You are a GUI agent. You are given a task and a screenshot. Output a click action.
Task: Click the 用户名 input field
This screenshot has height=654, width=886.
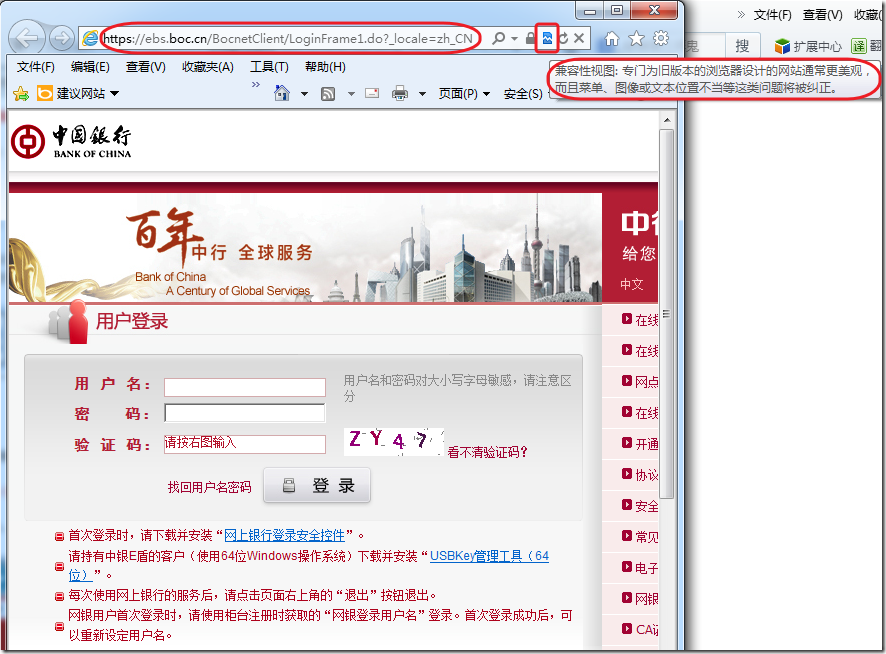tap(245, 387)
